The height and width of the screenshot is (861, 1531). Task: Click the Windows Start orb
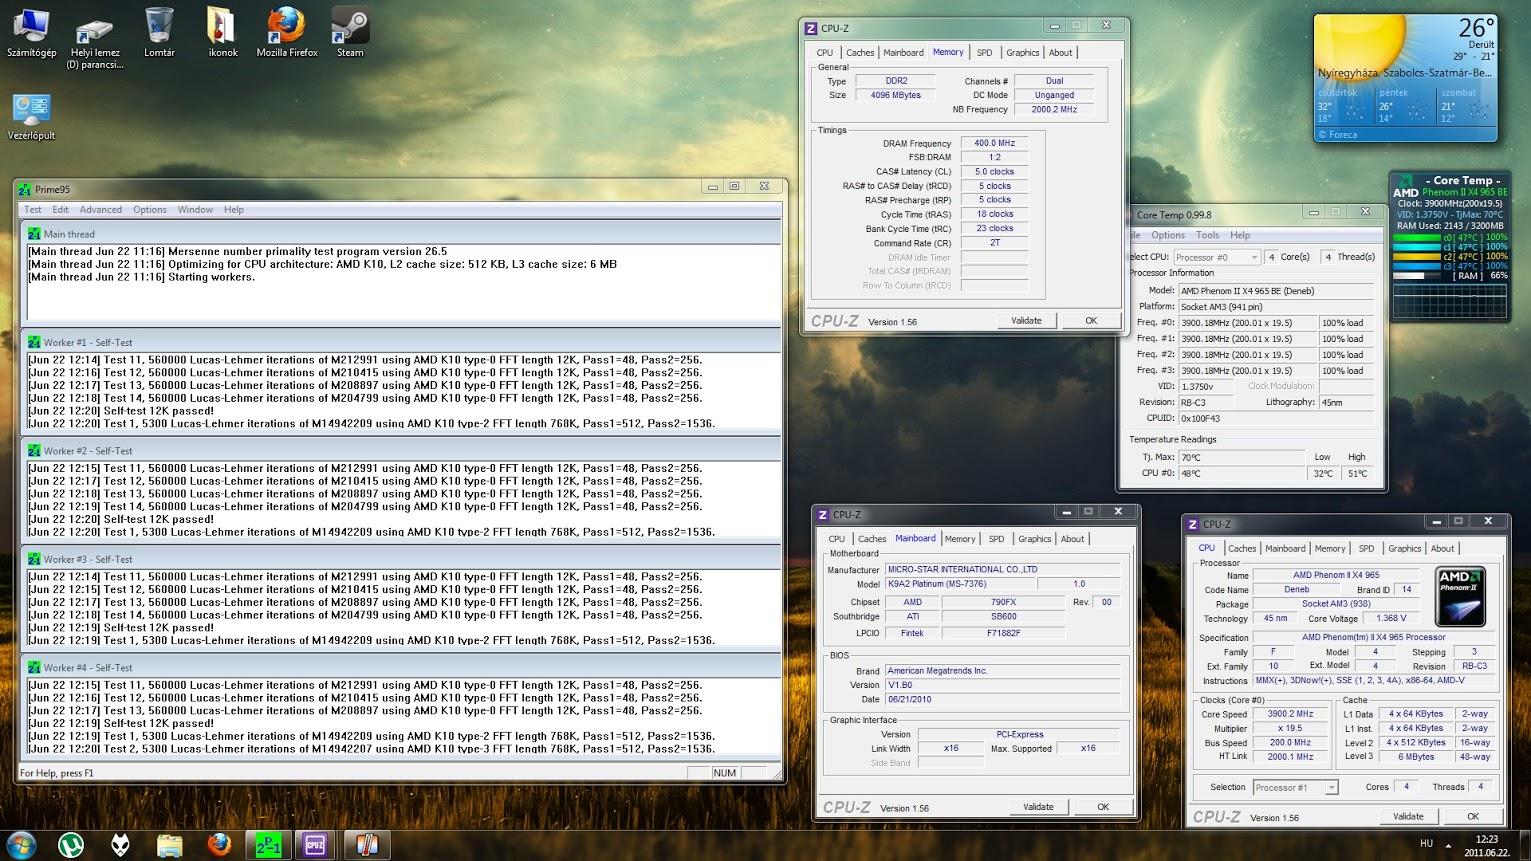(x=21, y=844)
